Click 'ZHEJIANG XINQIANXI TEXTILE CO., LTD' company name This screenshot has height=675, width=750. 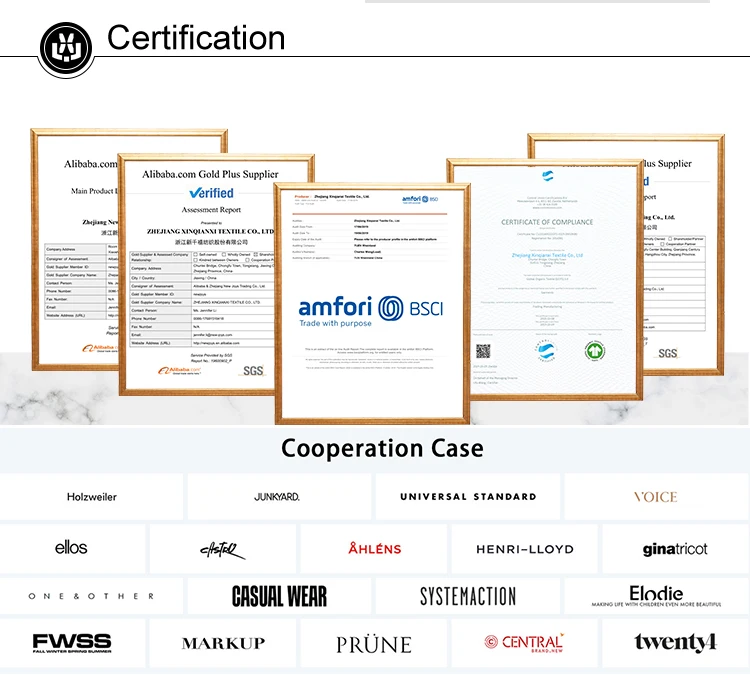click(211, 232)
